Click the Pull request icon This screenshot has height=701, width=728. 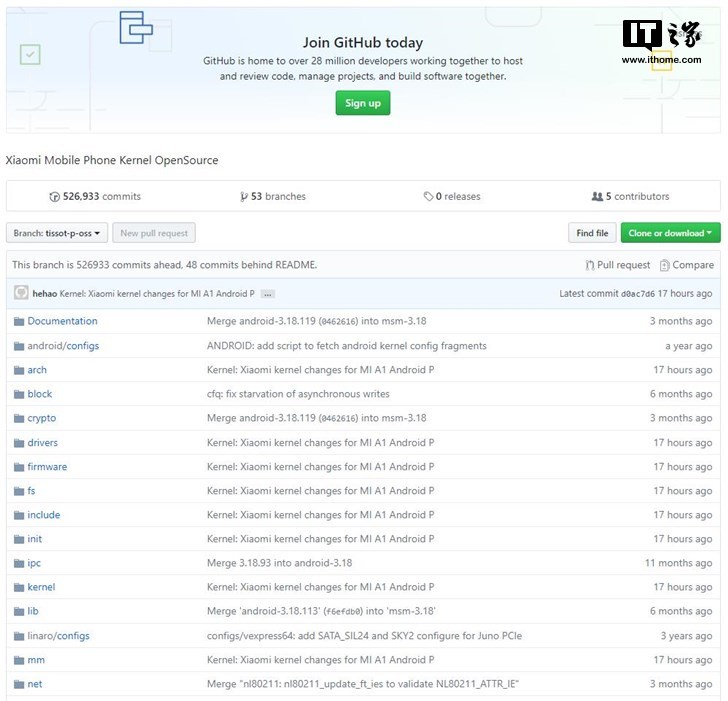tap(590, 265)
